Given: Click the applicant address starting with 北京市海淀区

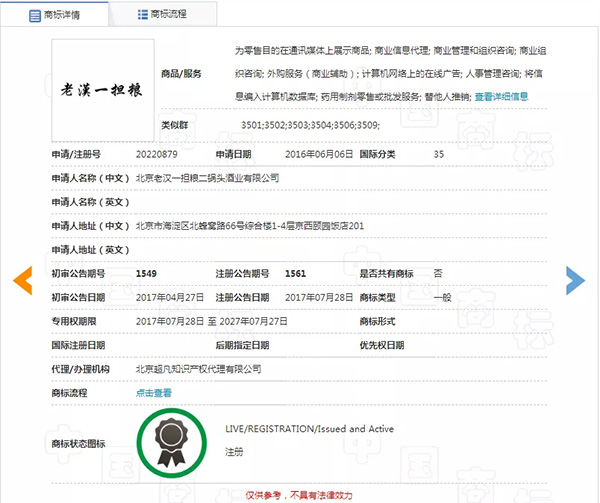Looking at the screenshot, I should tap(249, 226).
